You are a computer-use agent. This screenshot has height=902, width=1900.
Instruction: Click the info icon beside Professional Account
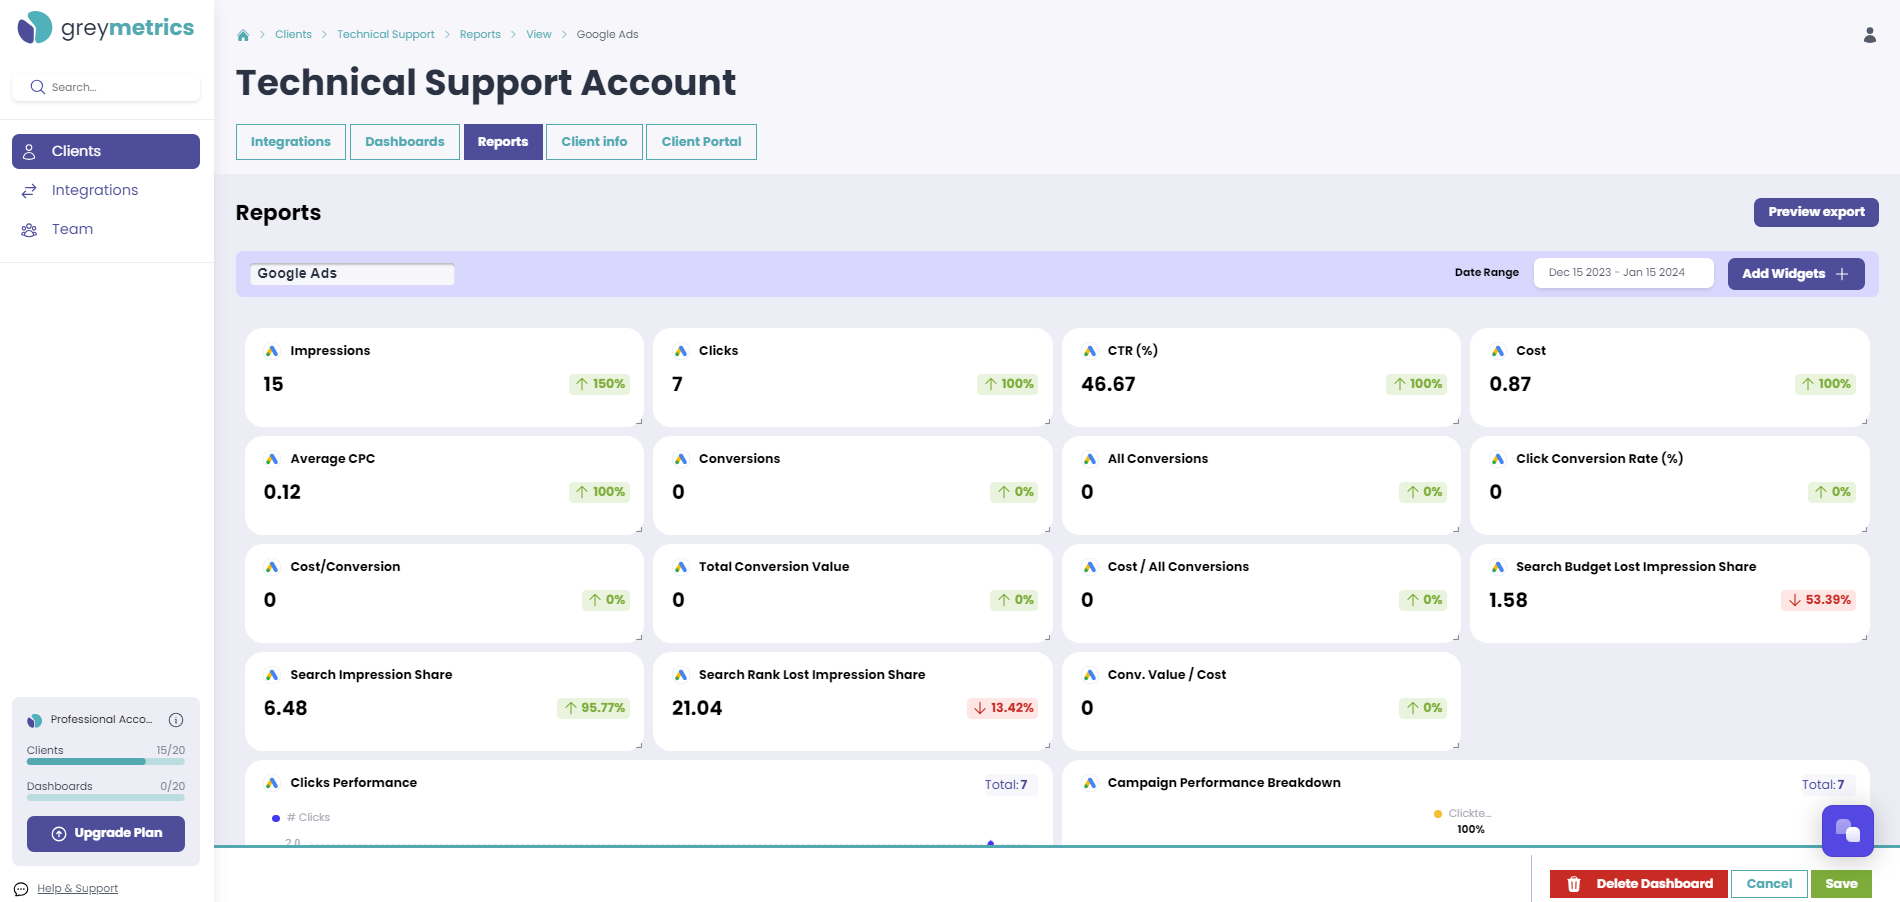tap(176, 720)
